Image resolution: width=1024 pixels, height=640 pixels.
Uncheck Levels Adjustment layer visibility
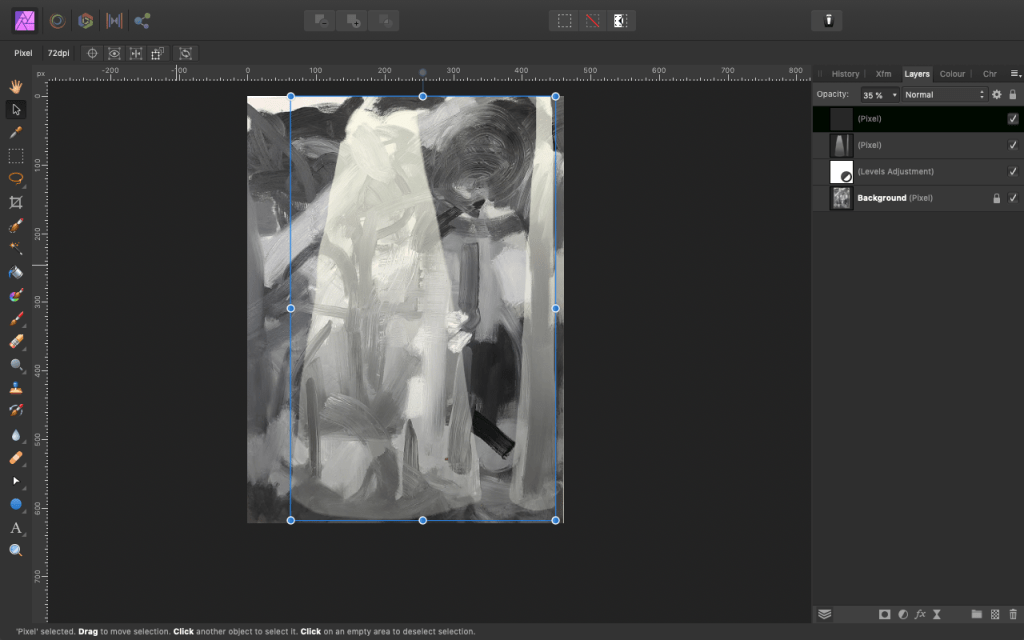click(1013, 172)
